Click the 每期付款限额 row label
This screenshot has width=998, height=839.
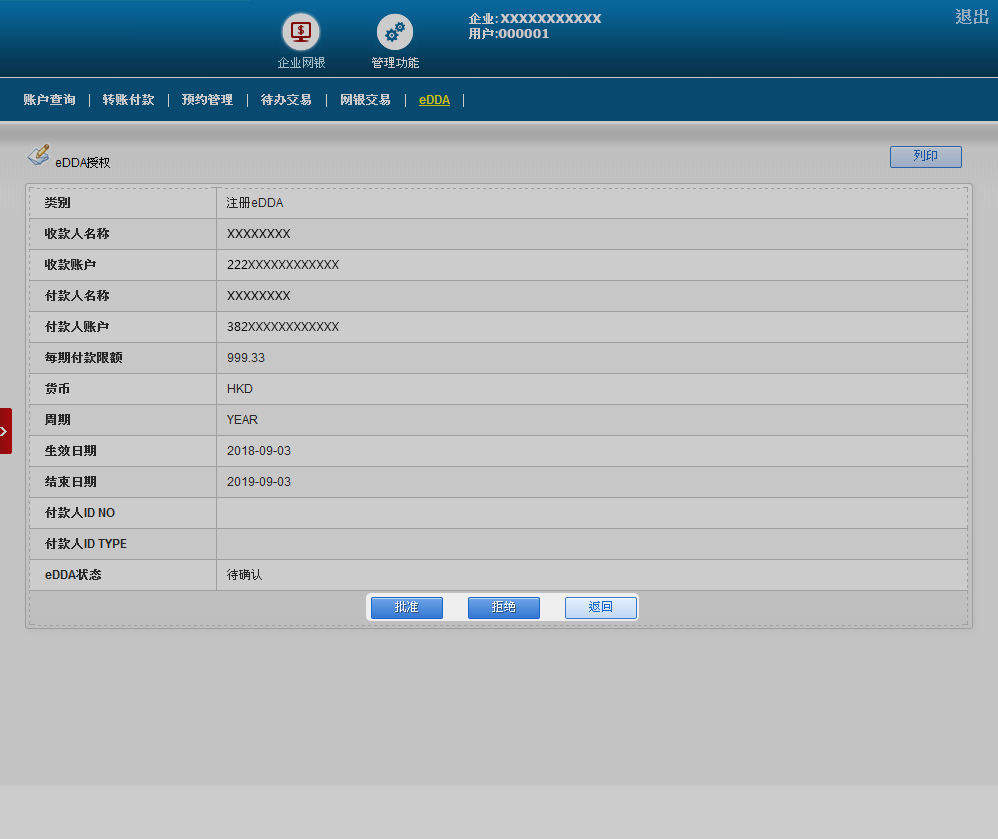tap(83, 358)
